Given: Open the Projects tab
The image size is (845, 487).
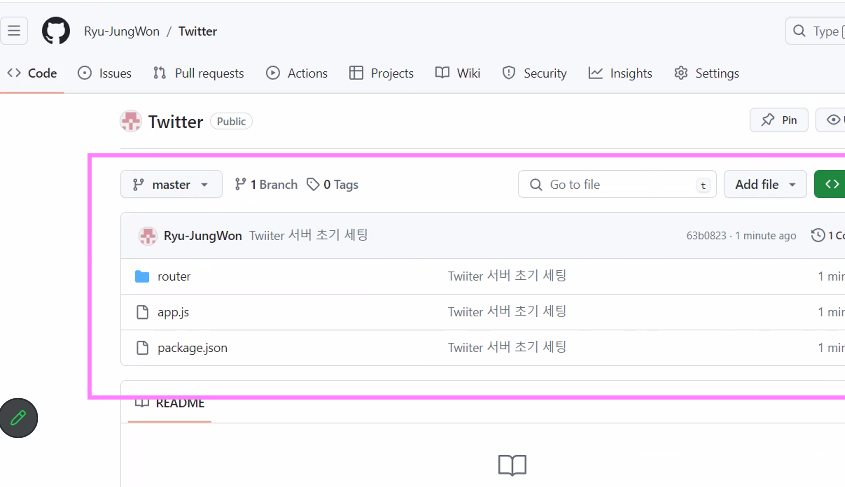Looking at the screenshot, I should tap(381, 73).
